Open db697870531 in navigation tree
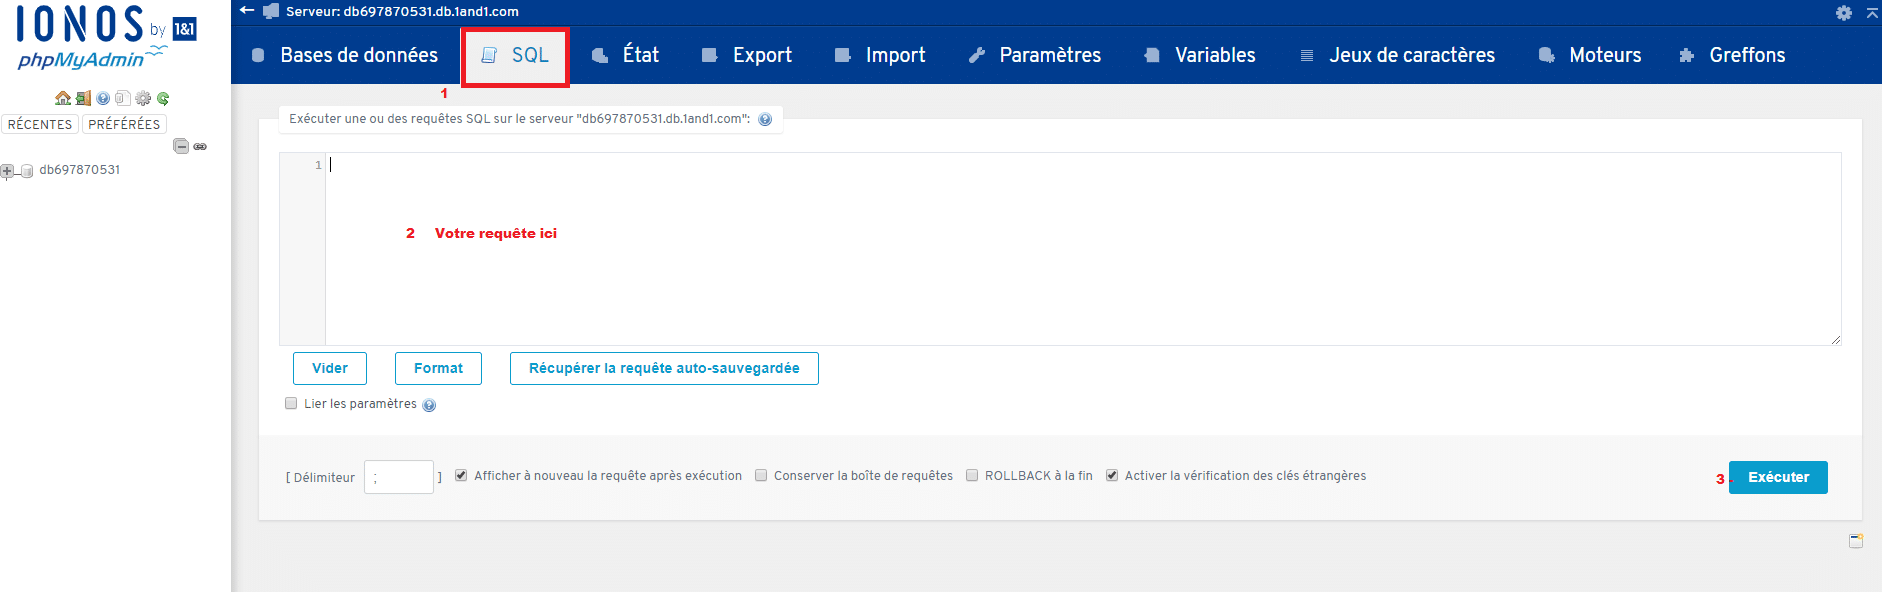 (x=80, y=170)
